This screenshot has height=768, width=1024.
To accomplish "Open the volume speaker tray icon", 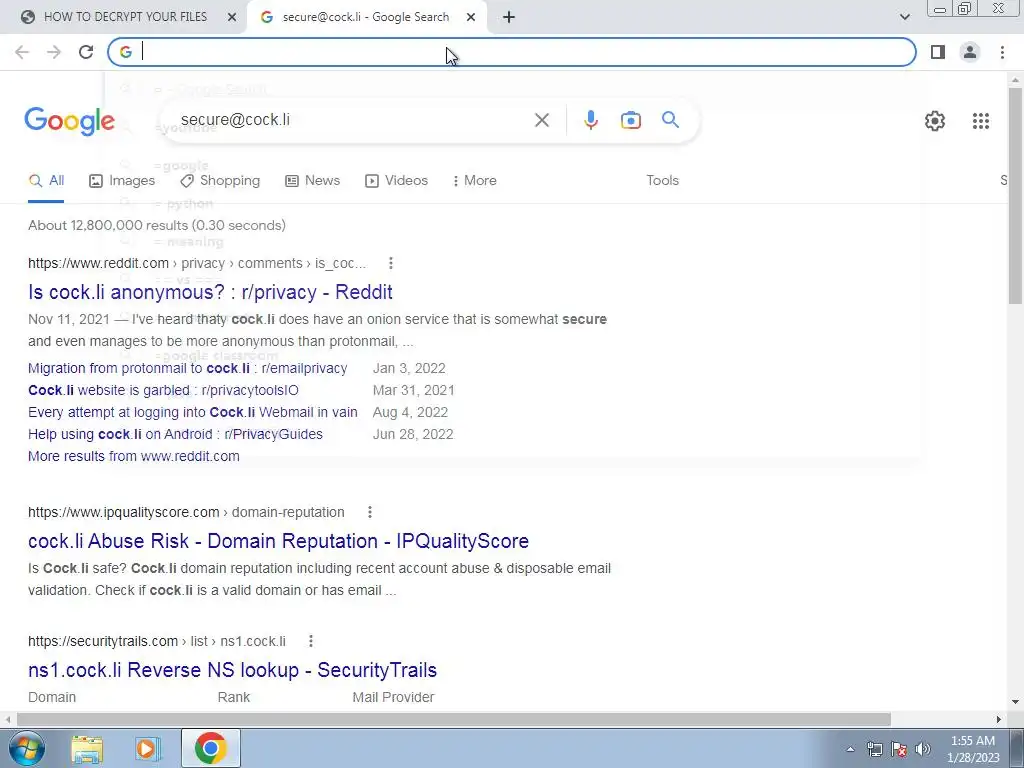I will 923,749.
